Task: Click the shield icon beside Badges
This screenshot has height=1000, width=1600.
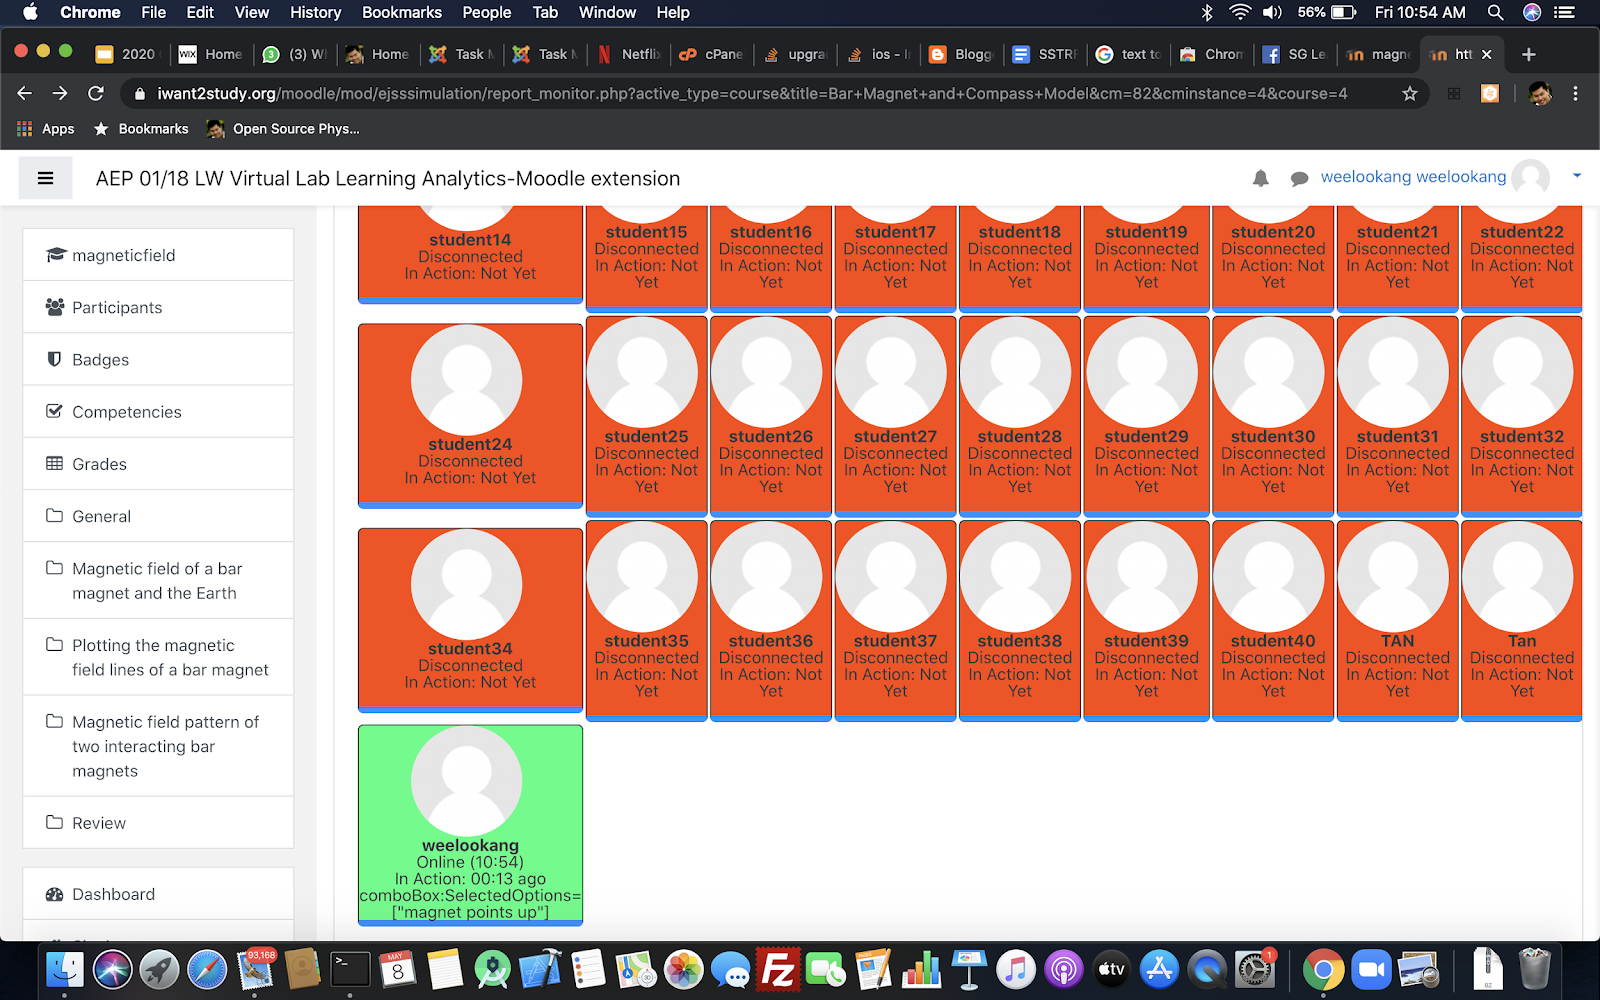Action: pos(55,359)
